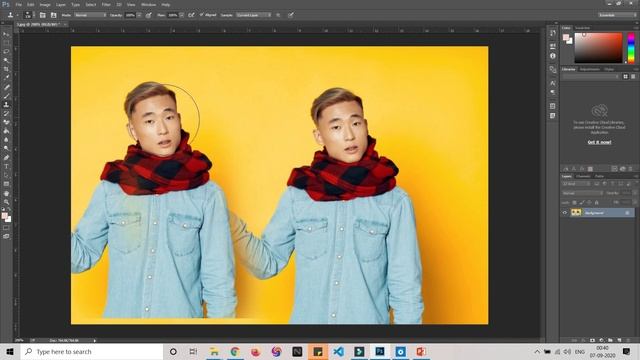This screenshot has height=360, width=640.
Task: Open the Opacity slider arrow in options bar
Action: point(139,15)
